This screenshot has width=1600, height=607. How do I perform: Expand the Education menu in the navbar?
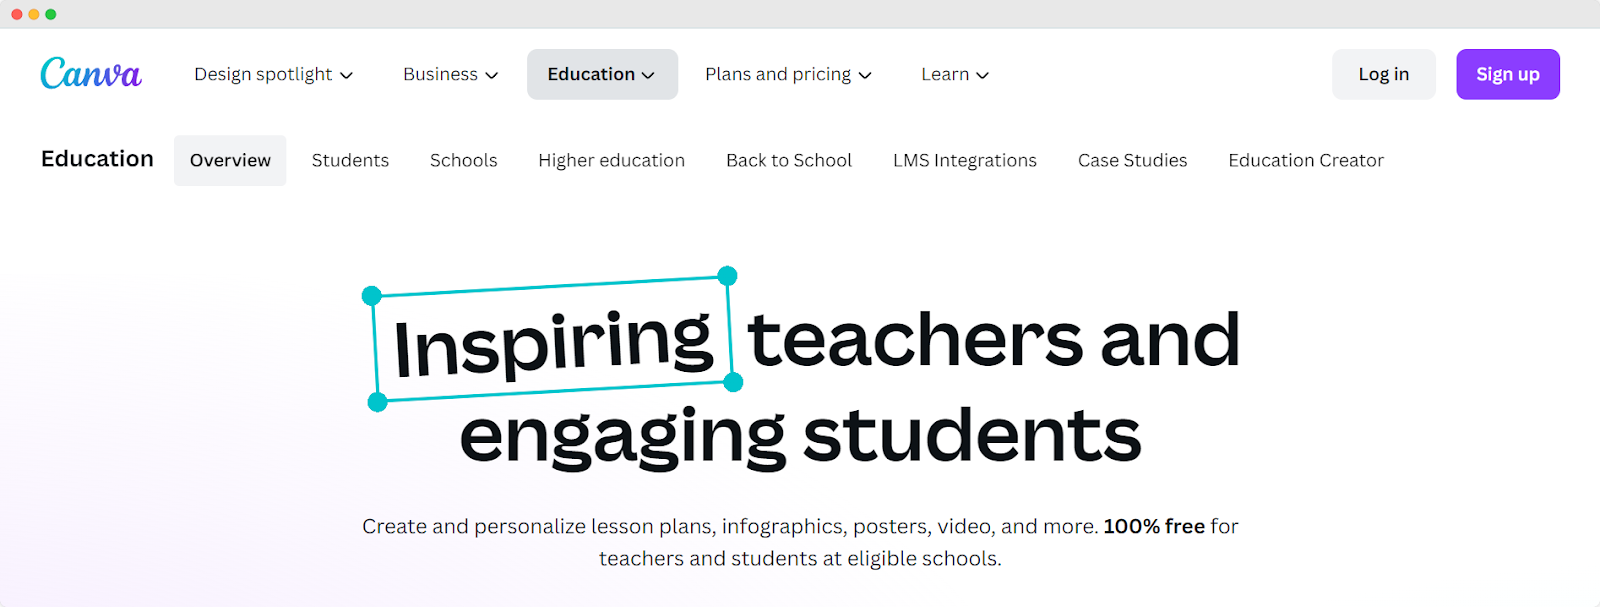[x=602, y=74]
